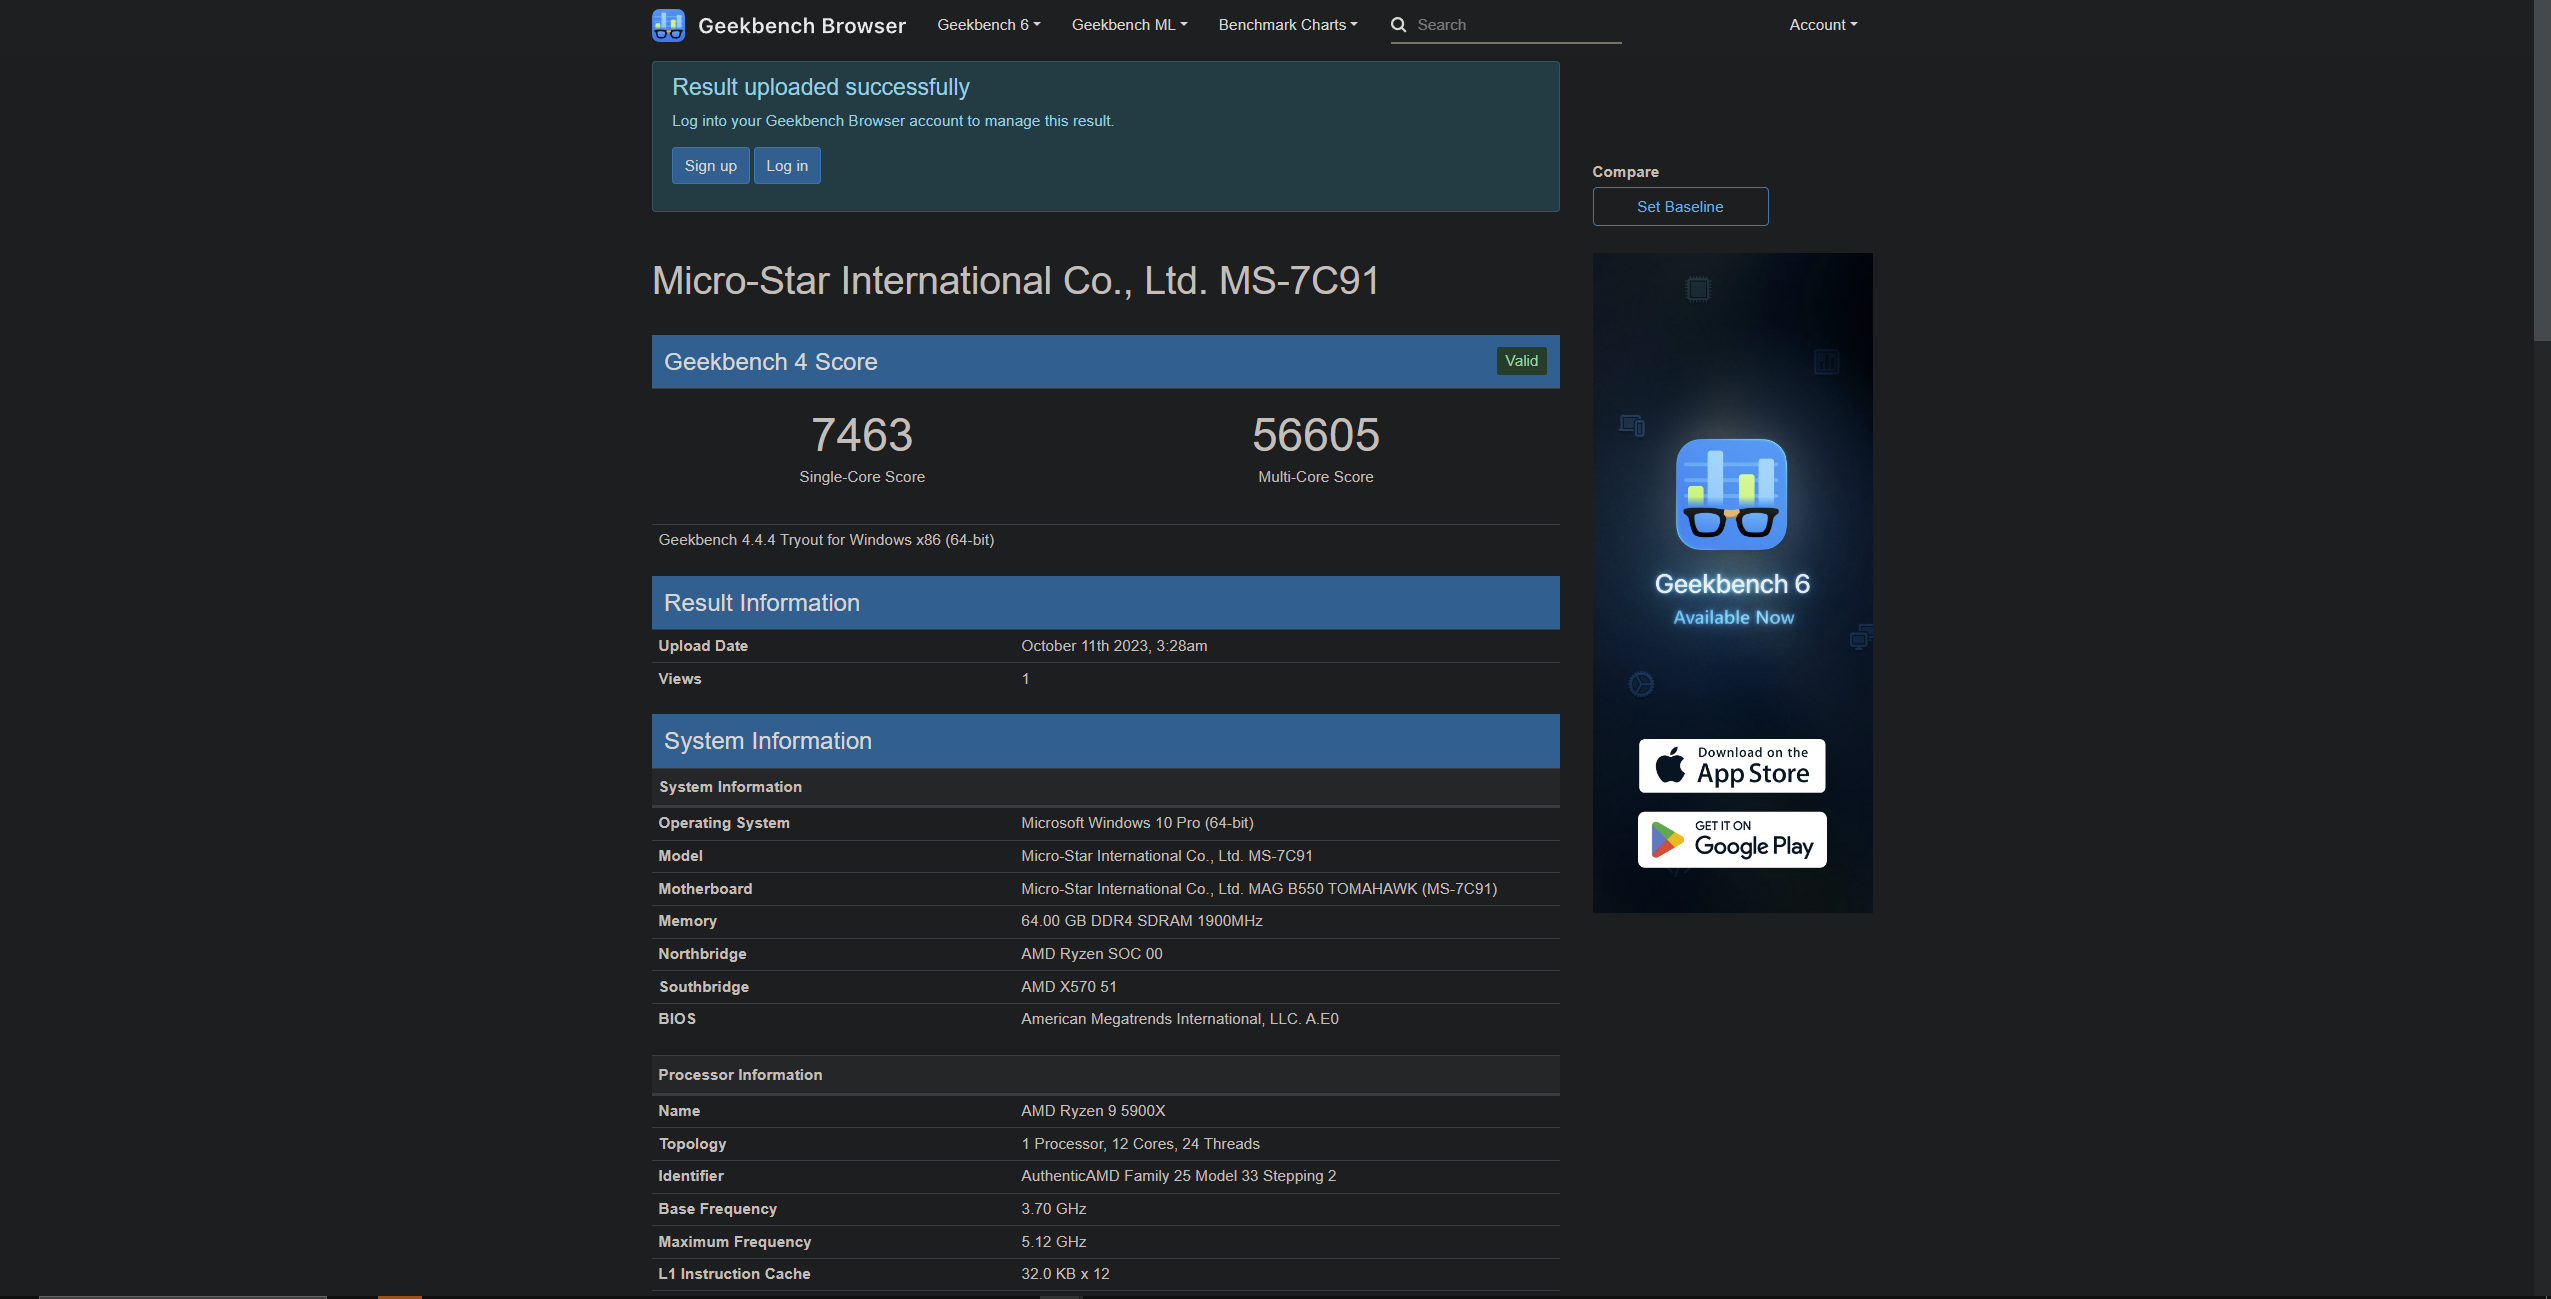The width and height of the screenshot is (2551, 1299).
Task: Click the AMD Ryzen SOC 00 northbridge value
Action: pyautogui.click(x=1092, y=954)
